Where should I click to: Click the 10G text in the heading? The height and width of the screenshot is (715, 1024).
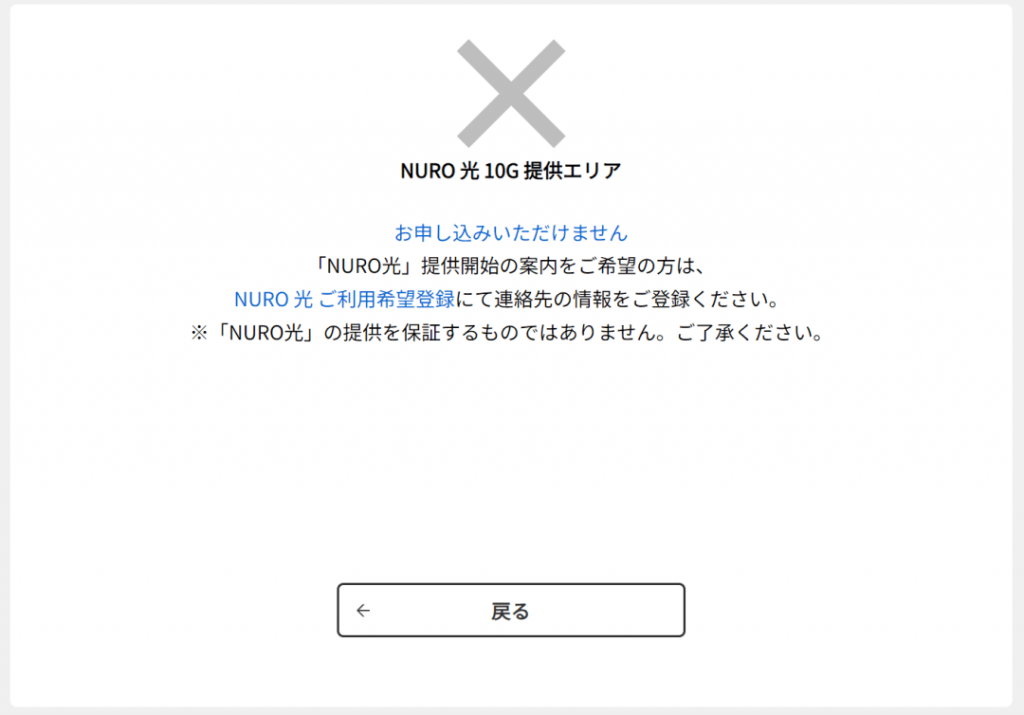point(502,170)
